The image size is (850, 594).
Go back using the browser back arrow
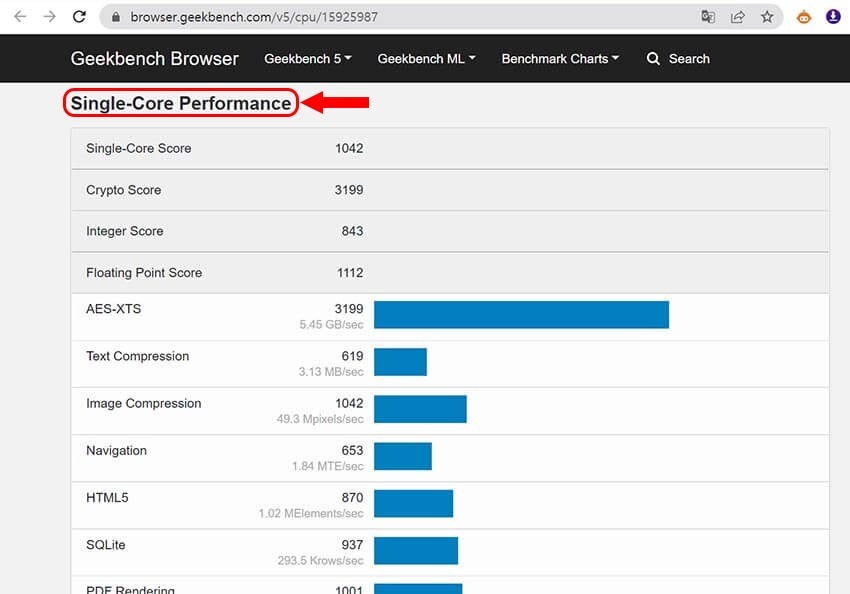[x=20, y=17]
